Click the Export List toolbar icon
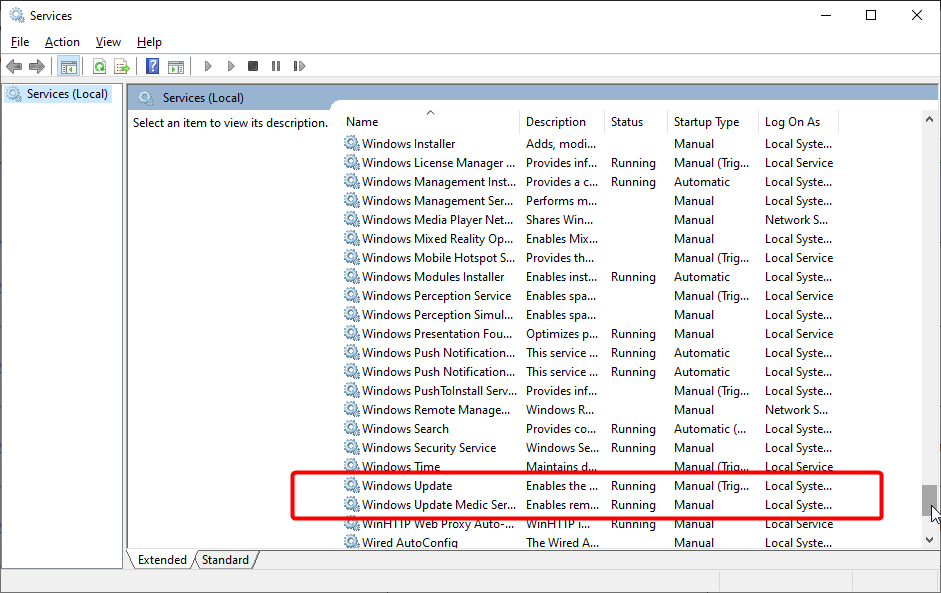The height and width of the screenshot is (593, 941). pos(122,66)
